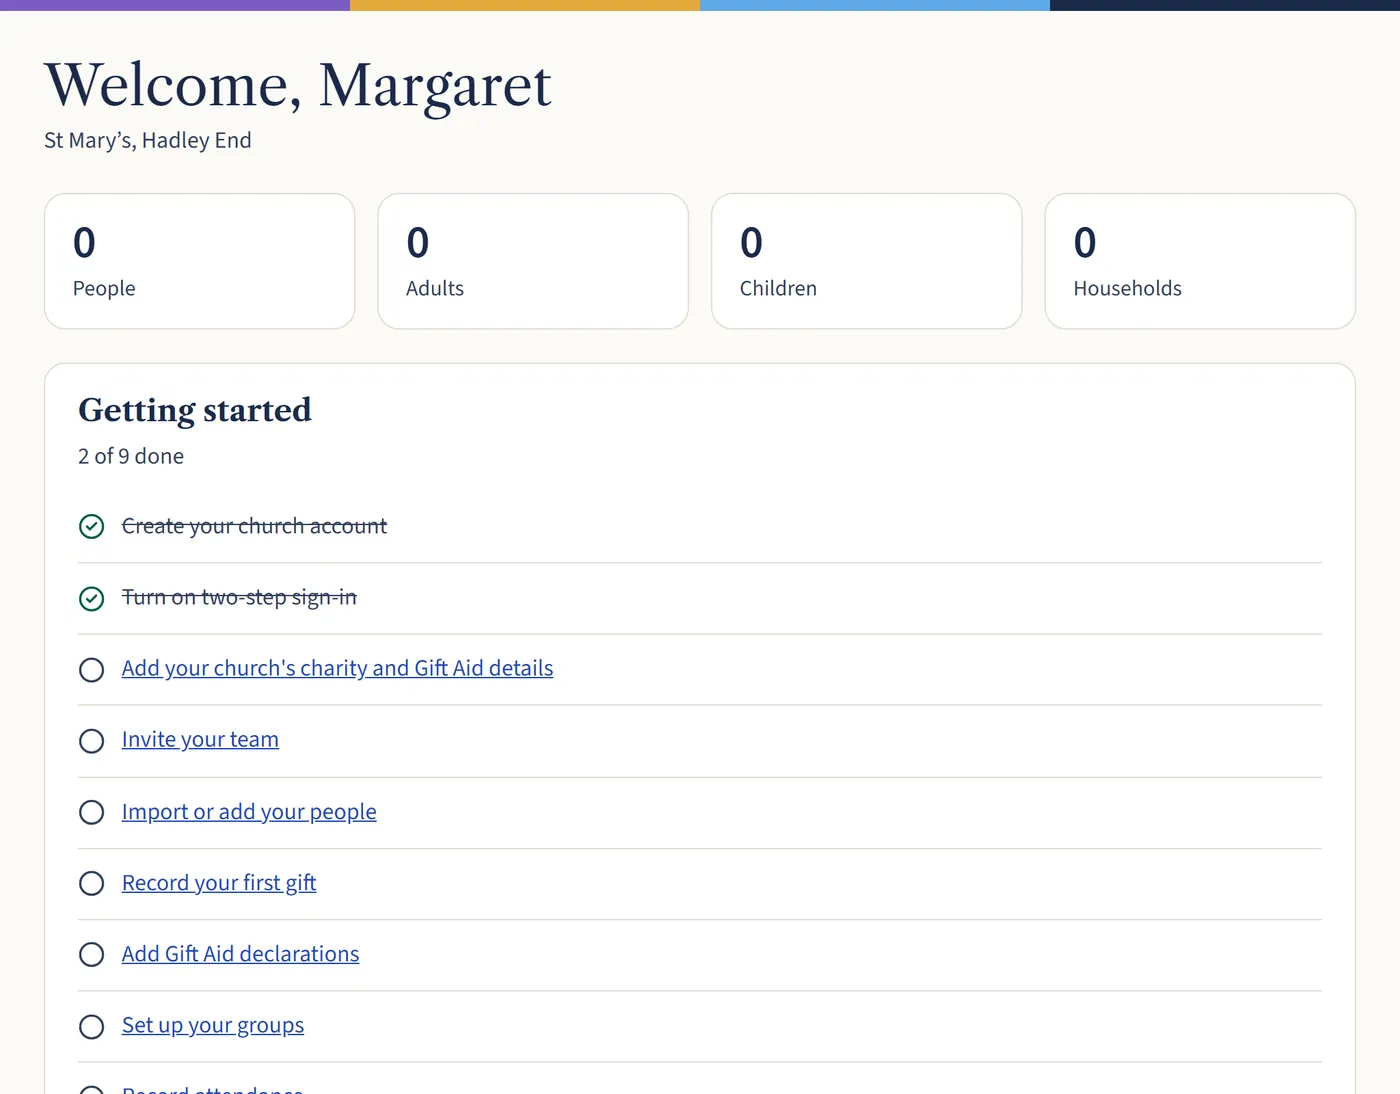
Task: Select the Adults count card
Action: click(533, 261)
